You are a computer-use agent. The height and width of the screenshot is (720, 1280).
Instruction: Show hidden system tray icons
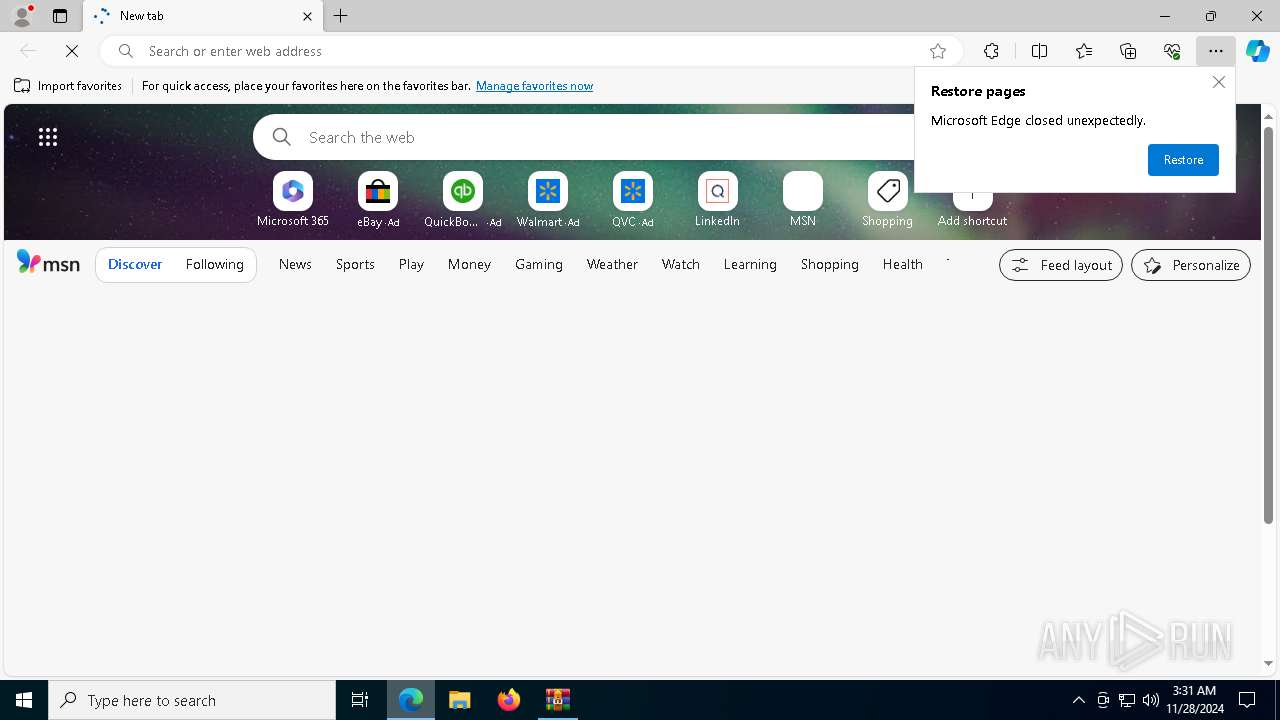(x=1079, y=700)
